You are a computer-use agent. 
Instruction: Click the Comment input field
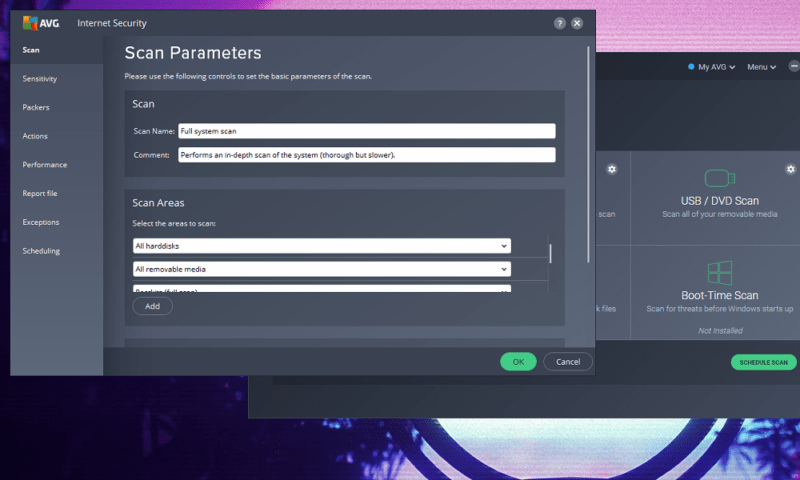click(x=366, y=155)
